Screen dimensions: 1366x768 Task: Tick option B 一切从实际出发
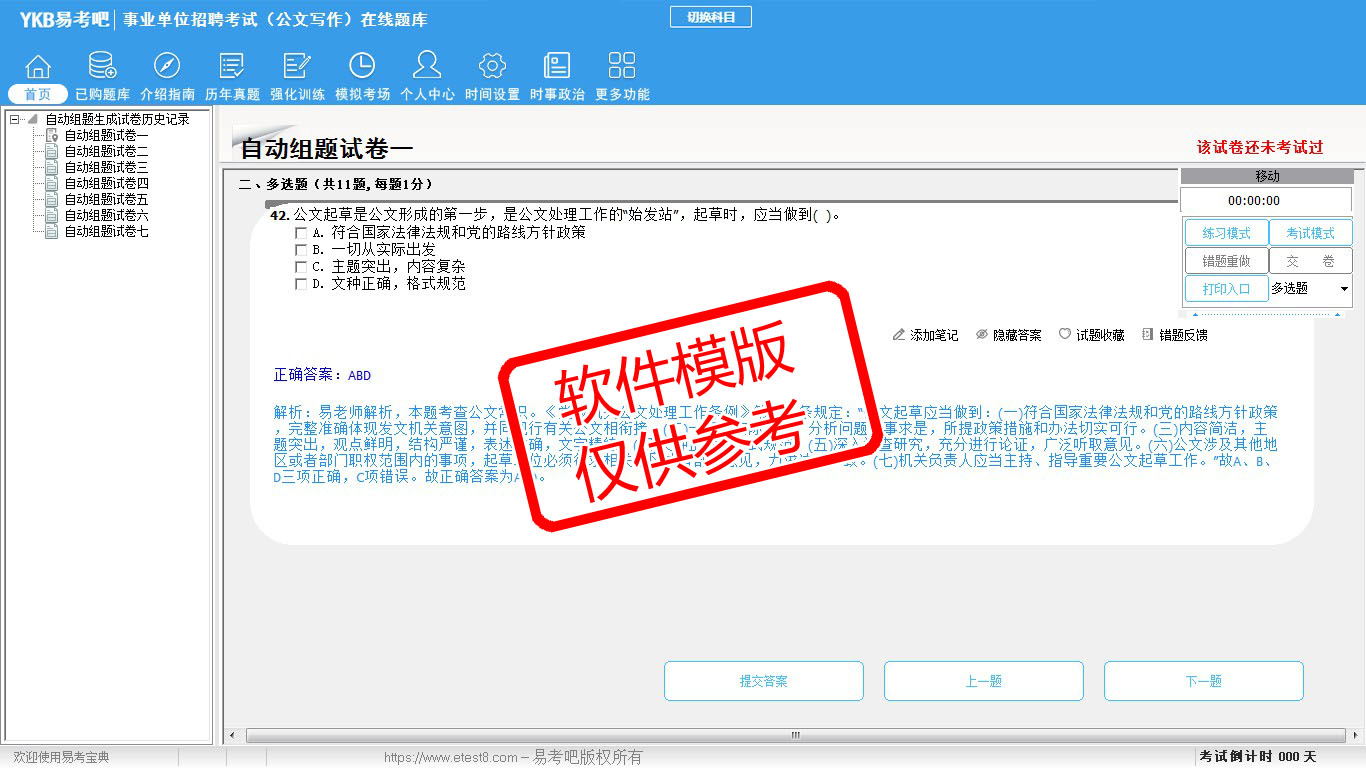tap(301, 250)
